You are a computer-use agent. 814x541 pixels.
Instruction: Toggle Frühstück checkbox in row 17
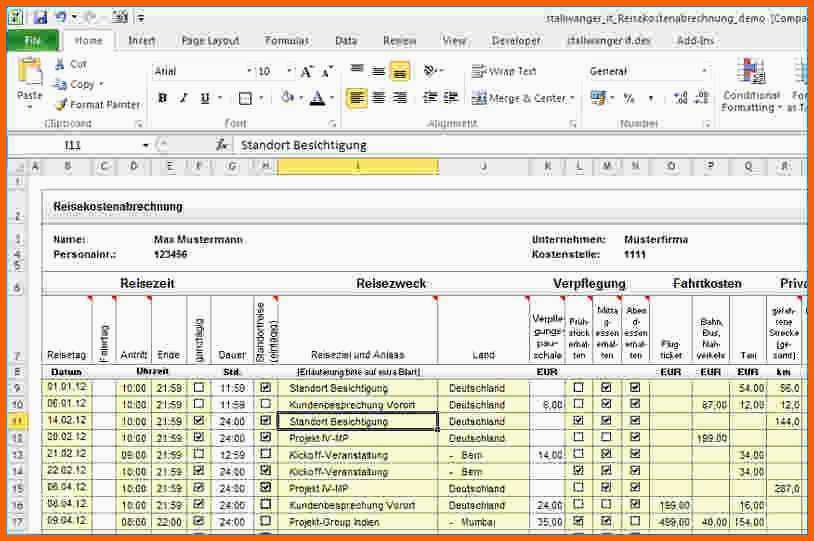(x=578, y=522)
